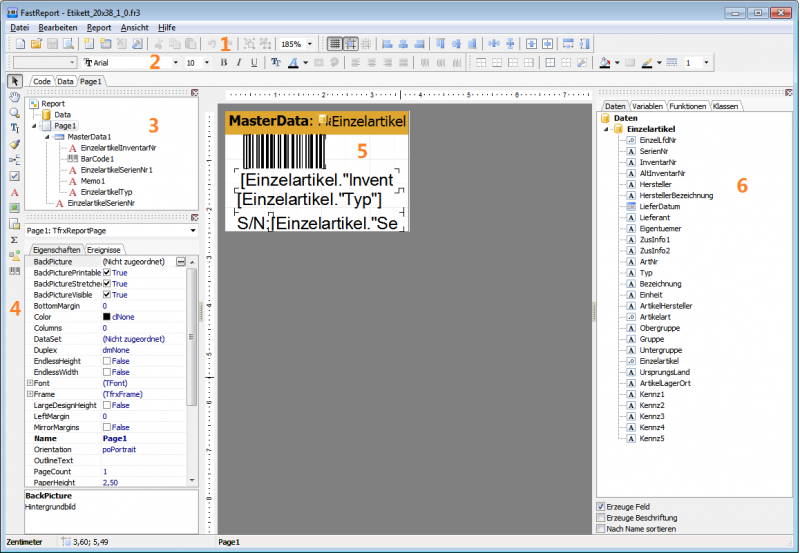Viewport: 800px width, 553px height.
Task: Add a new dialog form icon
Action: 106,44
